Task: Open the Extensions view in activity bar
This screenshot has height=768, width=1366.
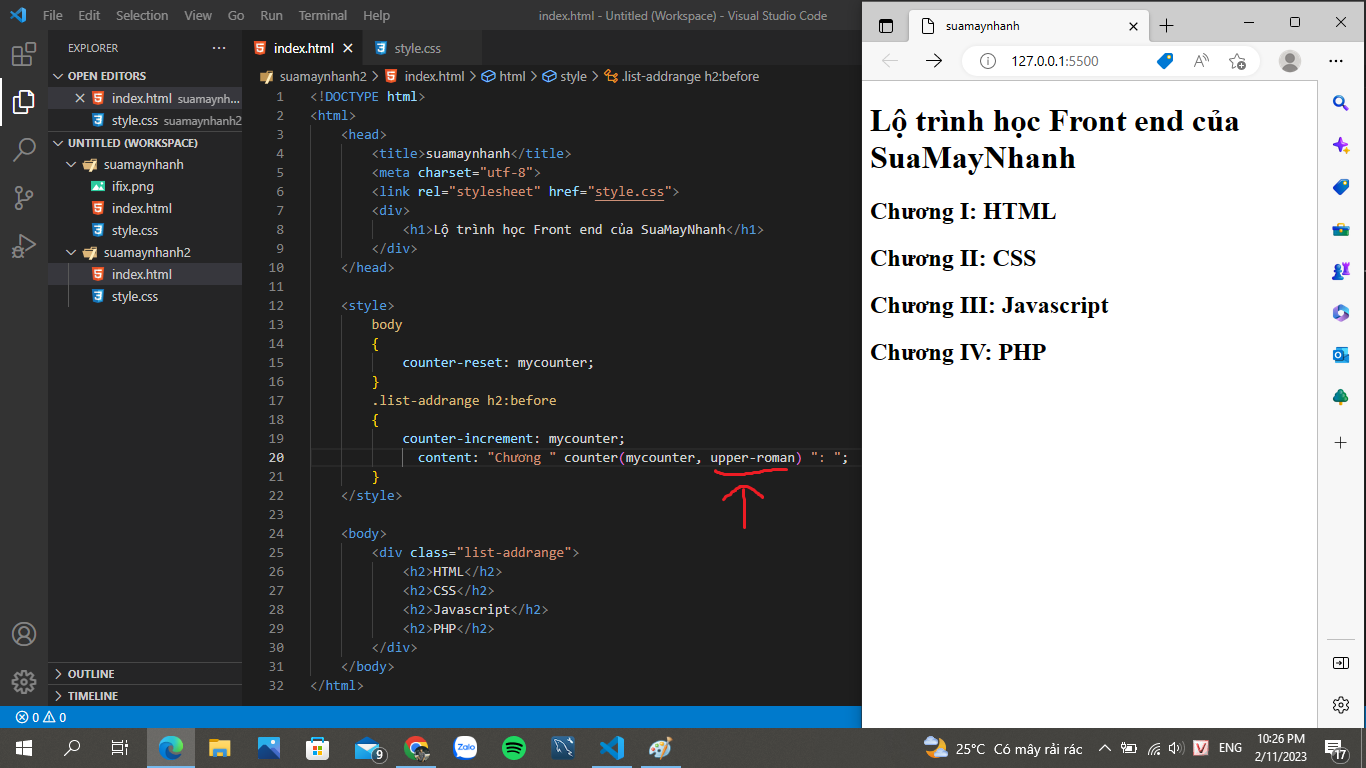Action: [24, 54]
